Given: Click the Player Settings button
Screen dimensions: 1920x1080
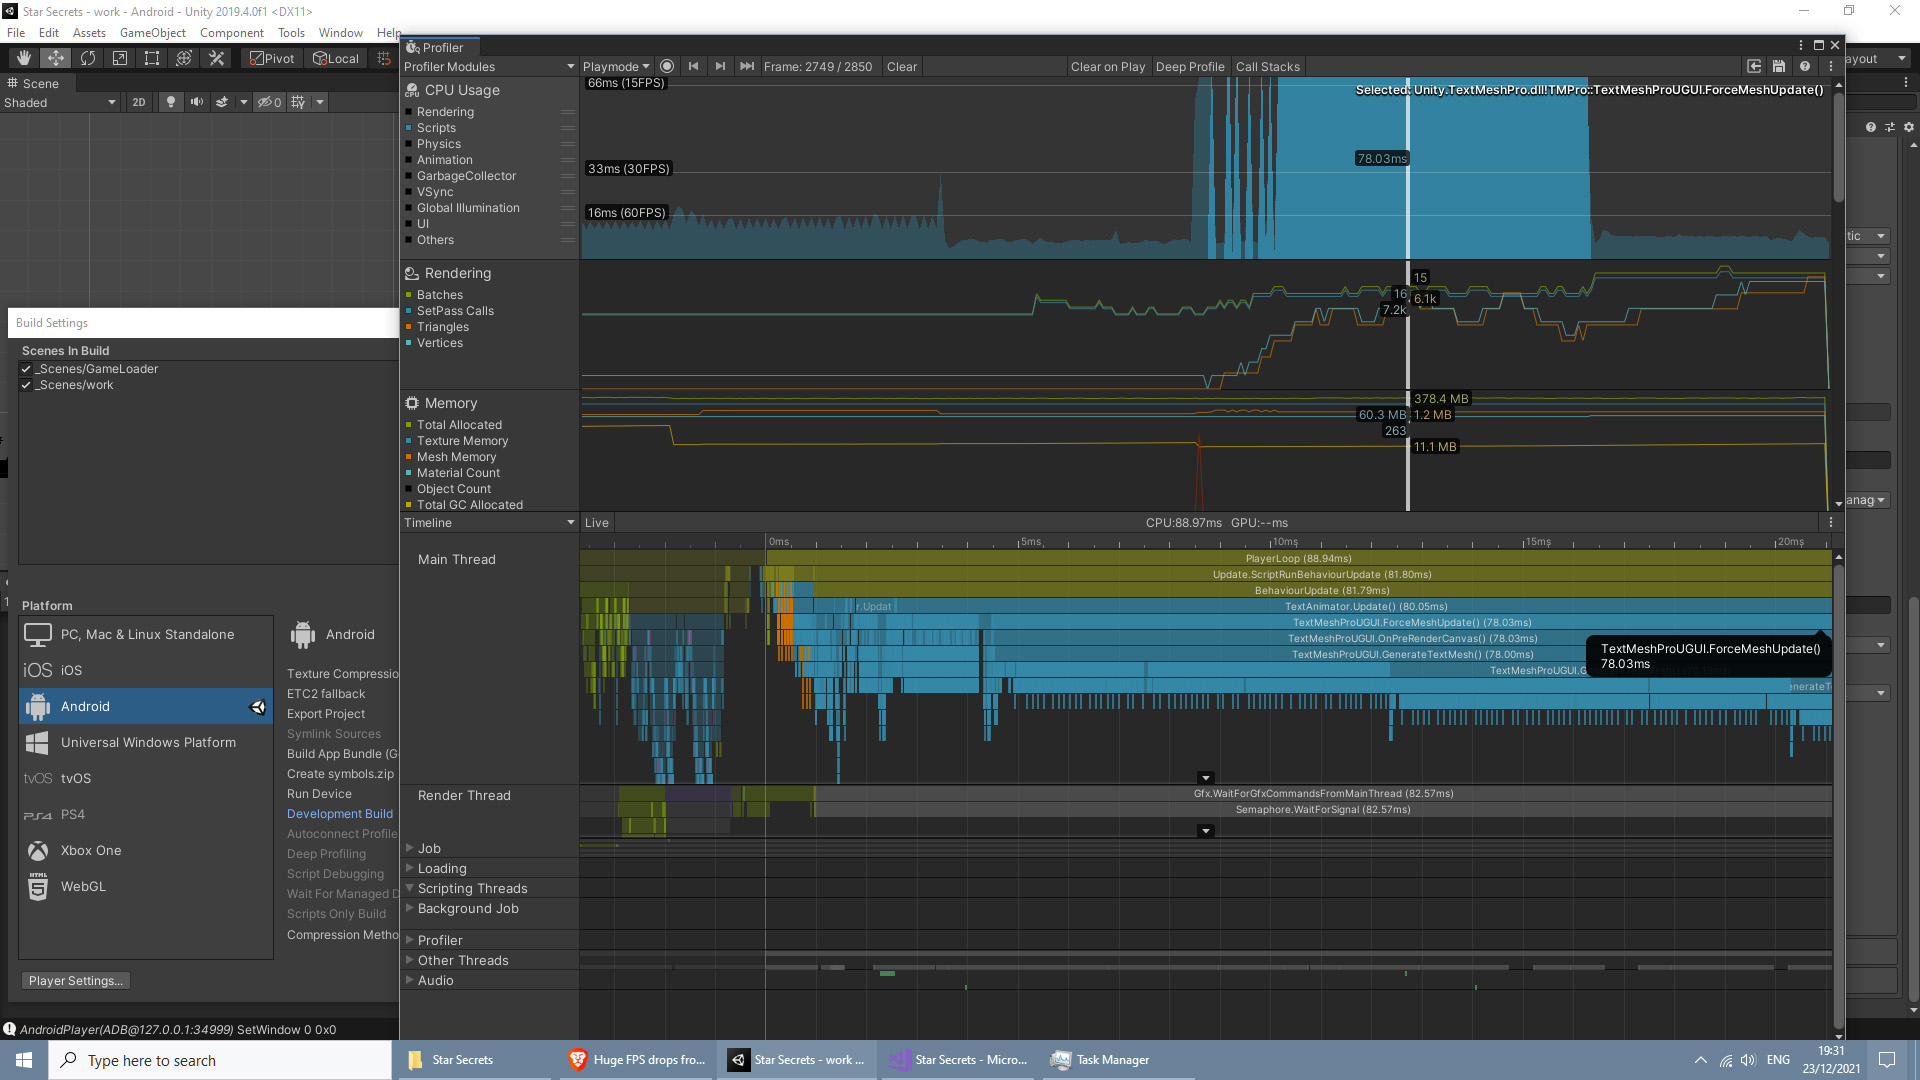Looking at the screenshot, I should coord(75,980).
